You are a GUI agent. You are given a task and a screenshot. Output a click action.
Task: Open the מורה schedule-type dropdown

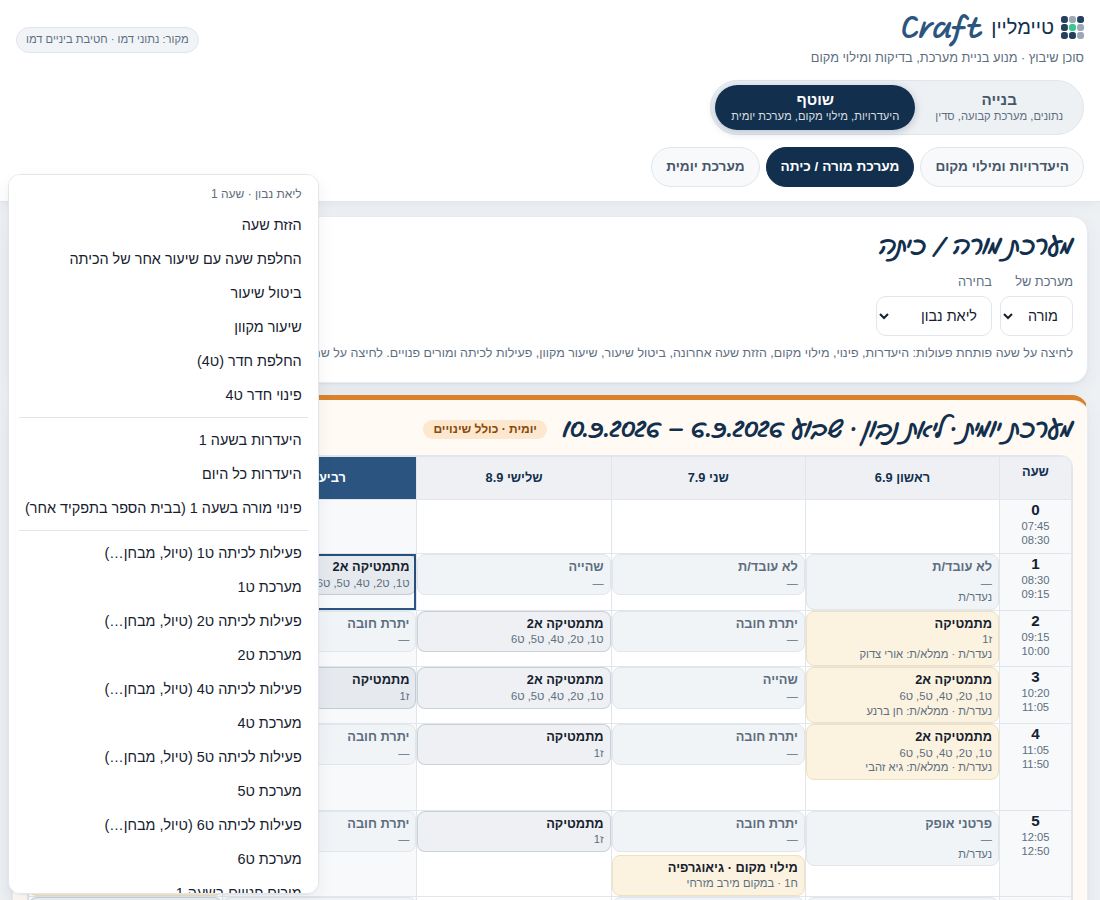[x=1037, y=316]
